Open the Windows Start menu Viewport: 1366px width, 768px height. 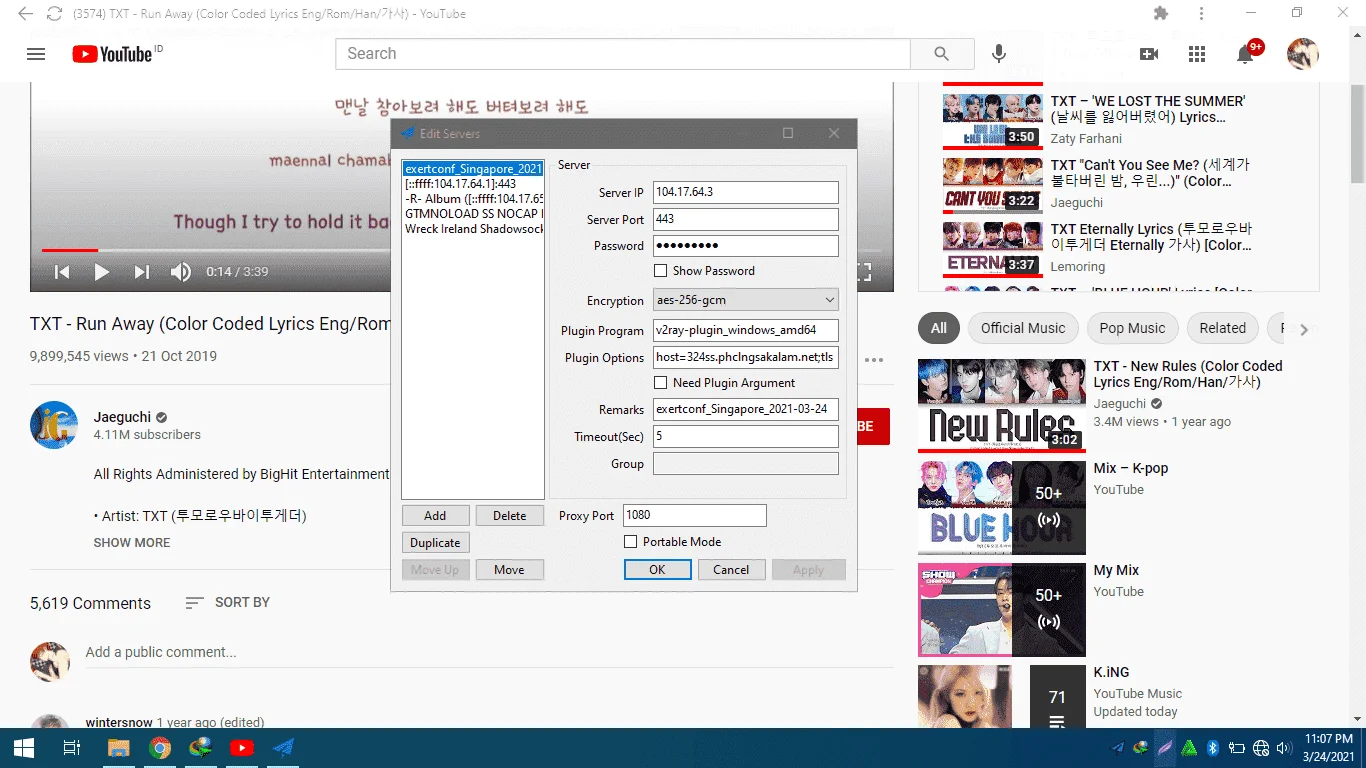click(23, 748)
